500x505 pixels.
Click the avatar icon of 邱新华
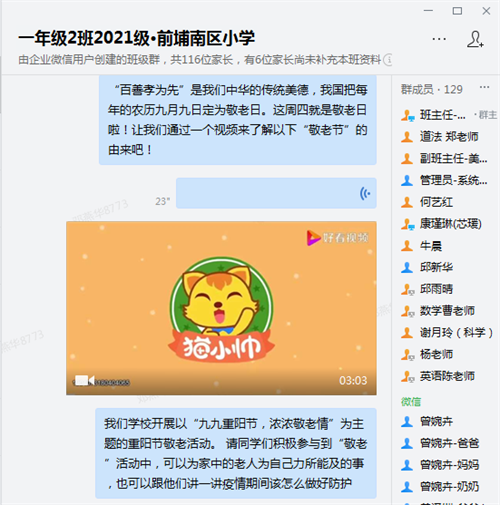(x=407, y=267)
